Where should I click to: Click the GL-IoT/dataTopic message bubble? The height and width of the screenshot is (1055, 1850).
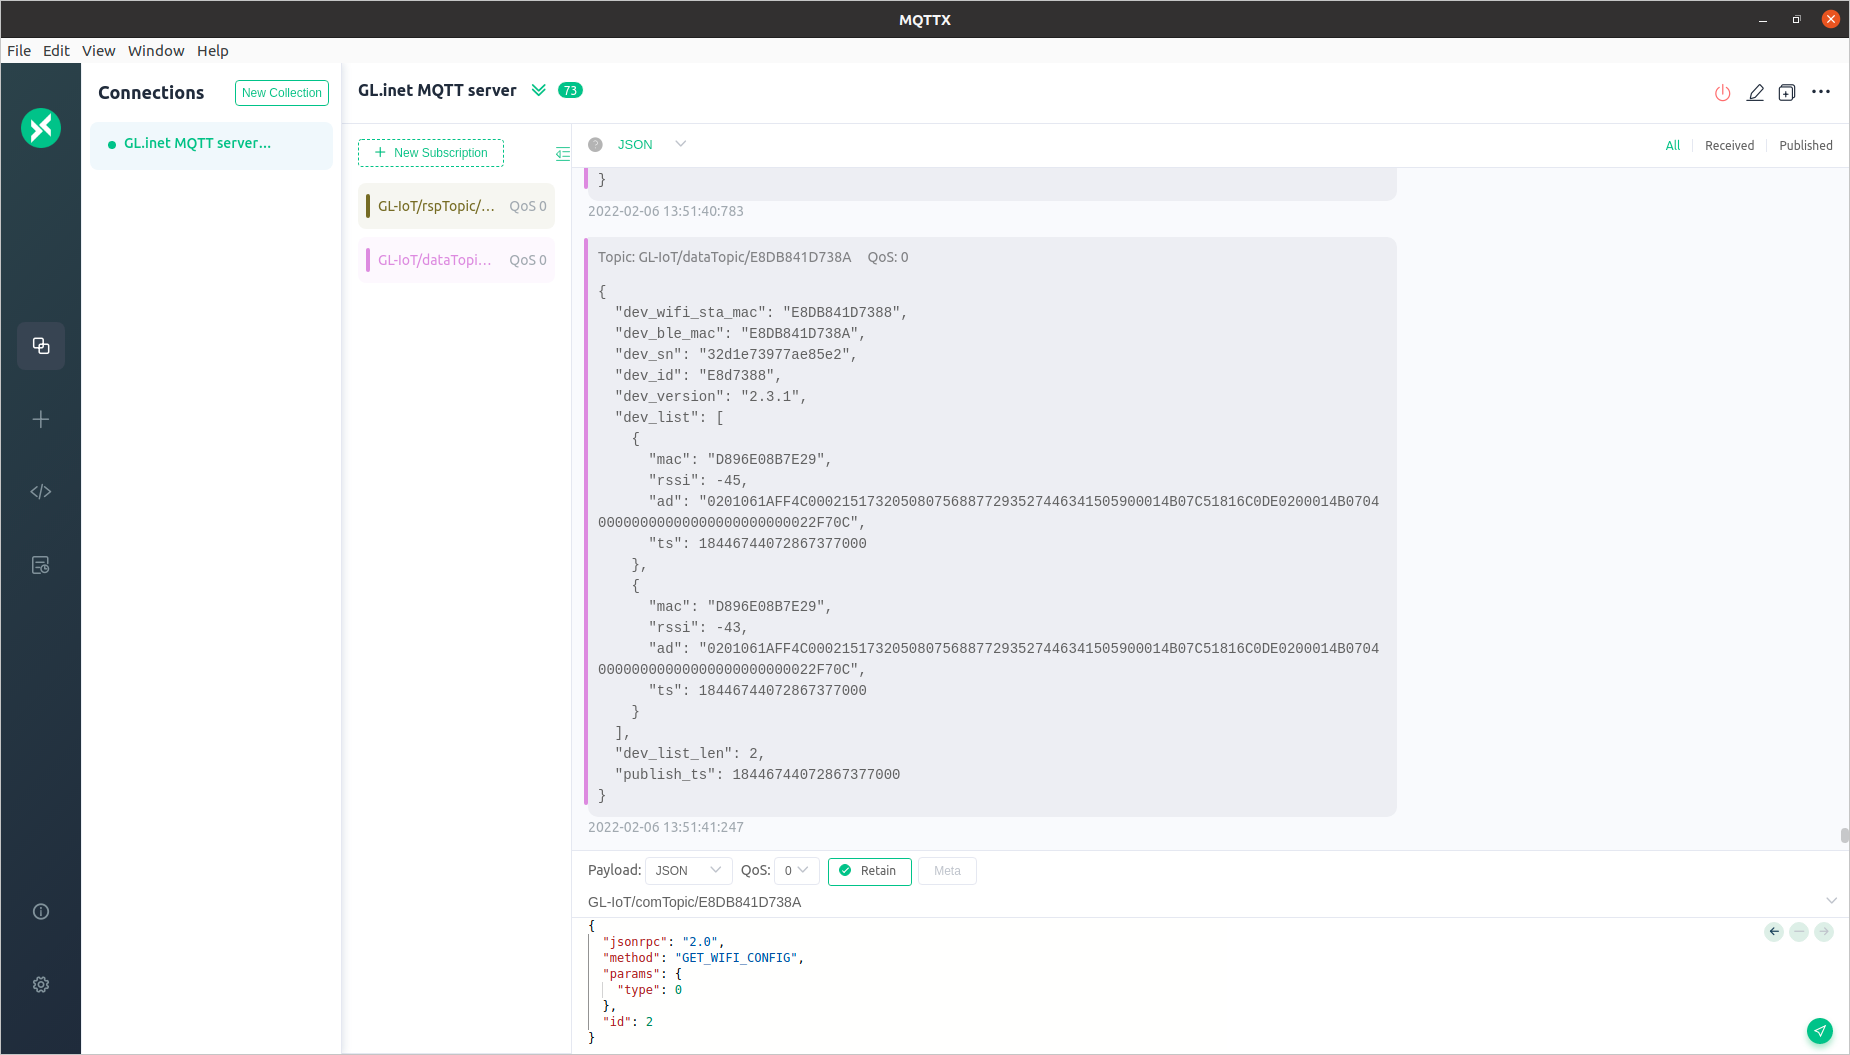tap(990, 527)
